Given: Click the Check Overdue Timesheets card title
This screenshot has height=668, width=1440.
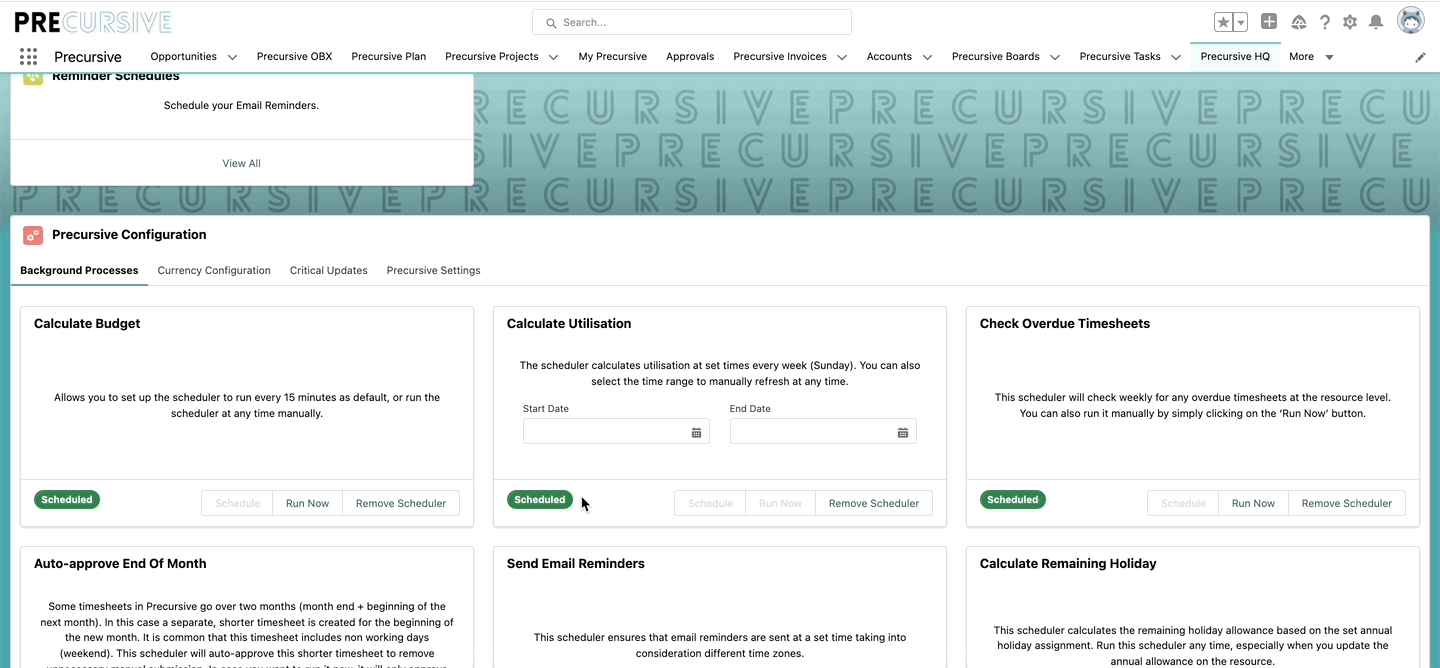Looking at the screenshot, I should point(1065,323).
